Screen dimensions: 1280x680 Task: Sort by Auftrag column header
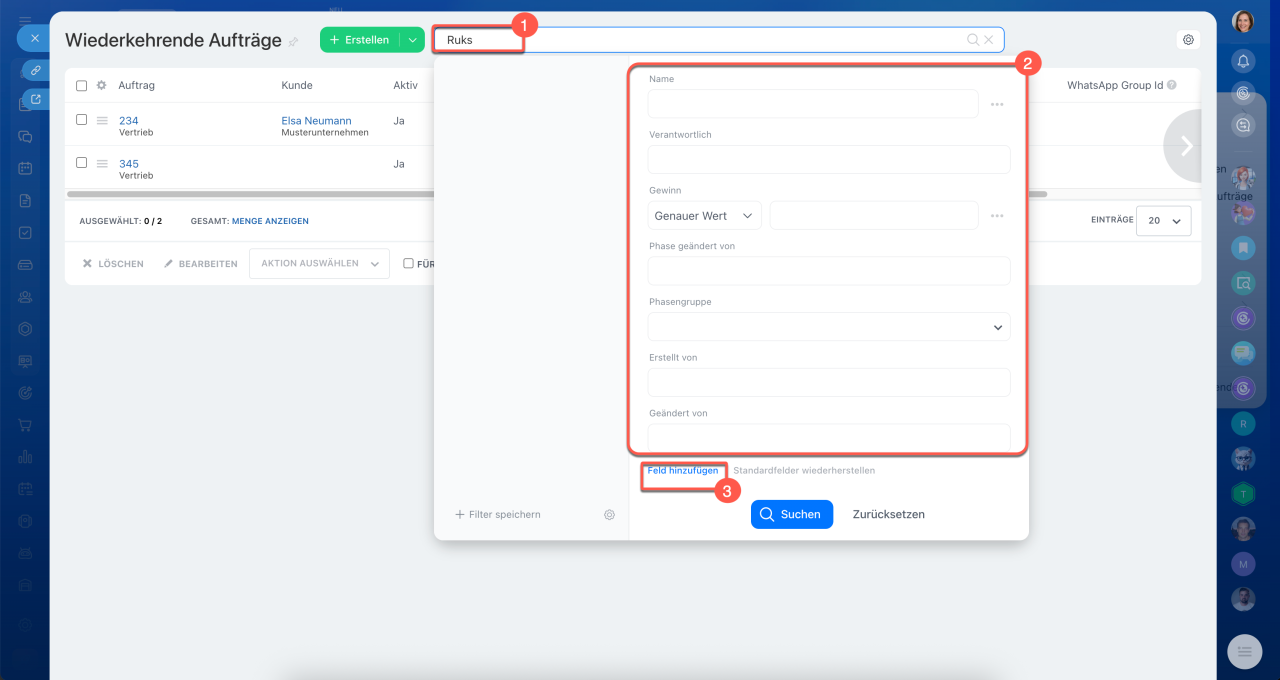pos(136,86)
